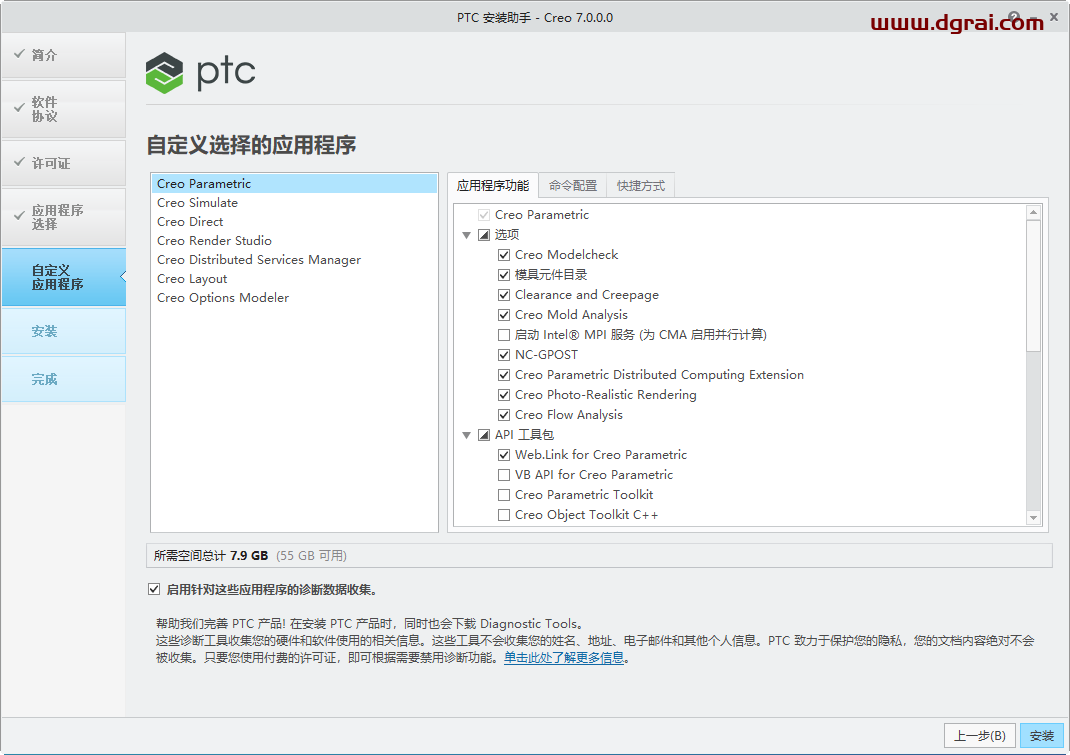Image resolution: width=1070 pixels, height=755 pixels.
Task: Select Creo Simulate in application list
Action: click(x=294, y=203)
